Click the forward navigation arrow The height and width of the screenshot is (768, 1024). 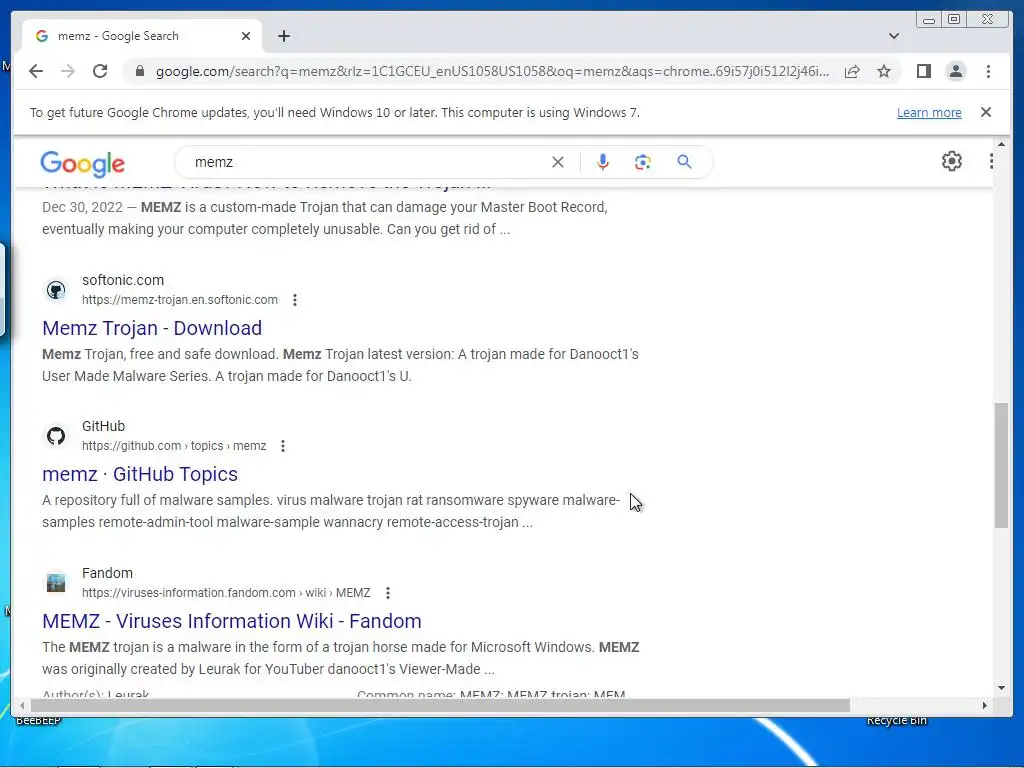(x=68, y=71)
